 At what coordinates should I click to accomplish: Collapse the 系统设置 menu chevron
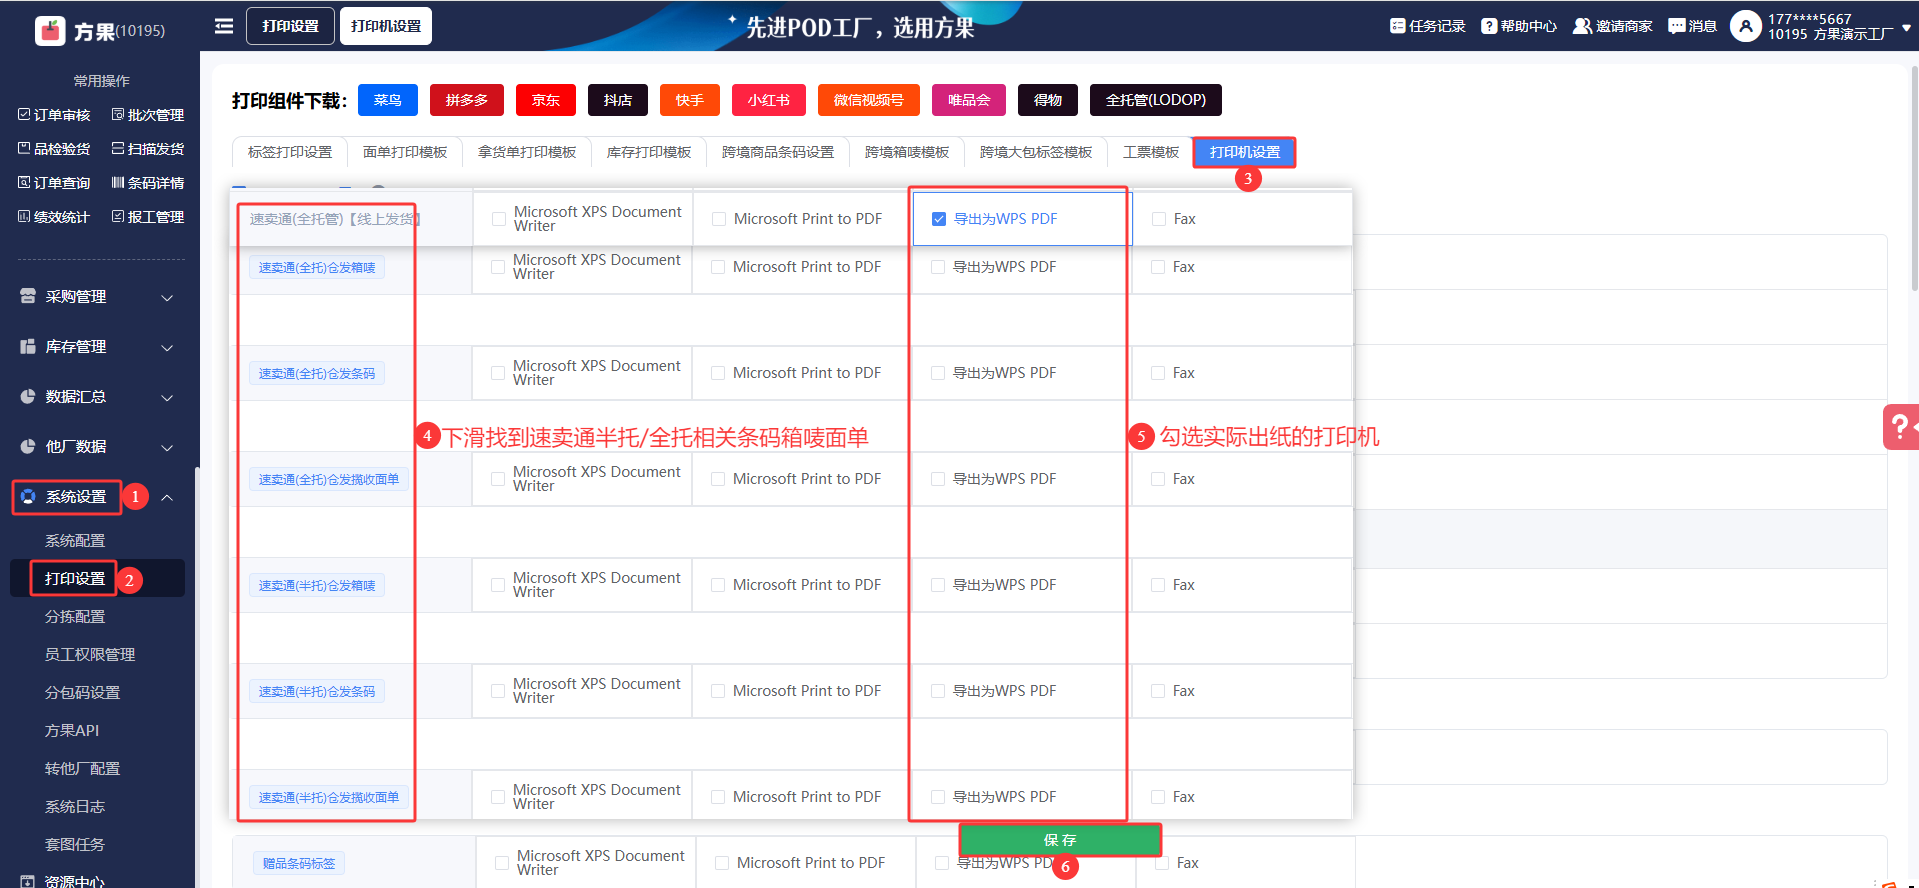tap(167, 497)
